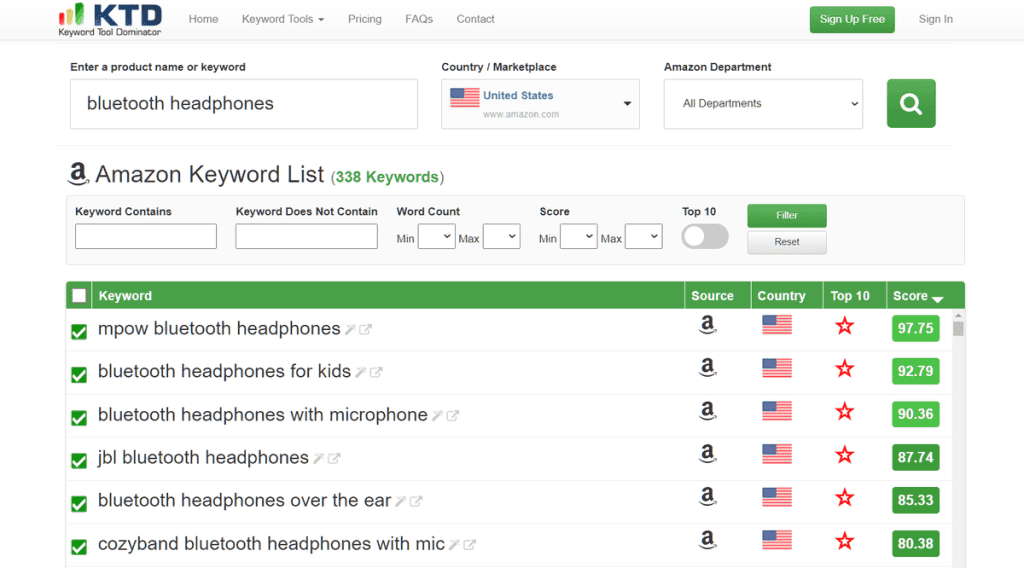The height and width of the screenshot is (568, 1024).
Task: Click Top 10 star in jbl row
Action: point(844,454)
